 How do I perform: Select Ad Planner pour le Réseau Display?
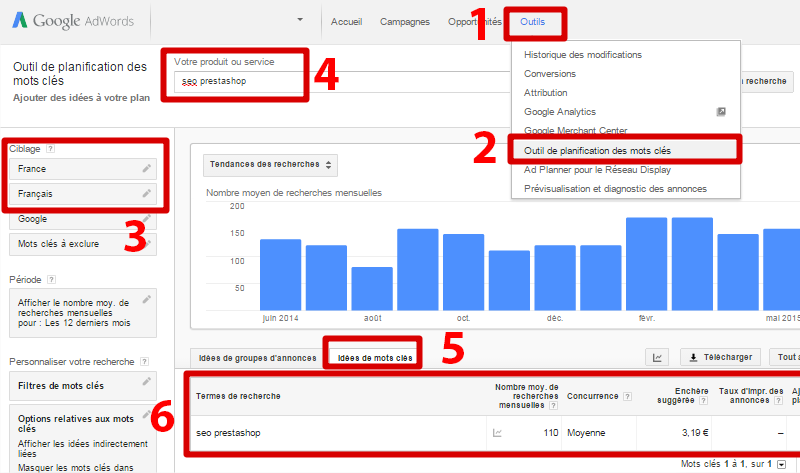pyautogui.click(x=597, y=169)
